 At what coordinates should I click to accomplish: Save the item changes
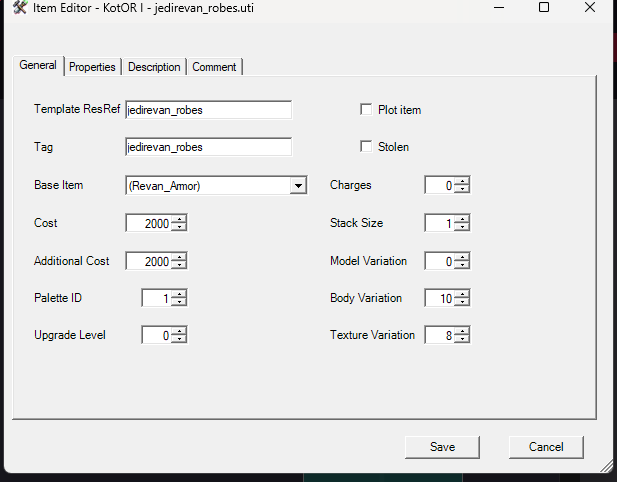(x=442, y=447)
